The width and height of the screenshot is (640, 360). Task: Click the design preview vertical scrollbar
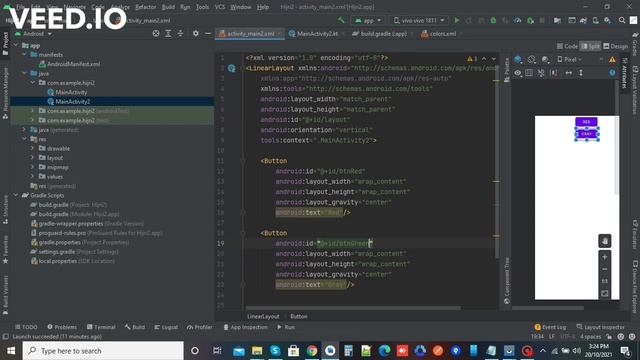[x=616, y=137]
